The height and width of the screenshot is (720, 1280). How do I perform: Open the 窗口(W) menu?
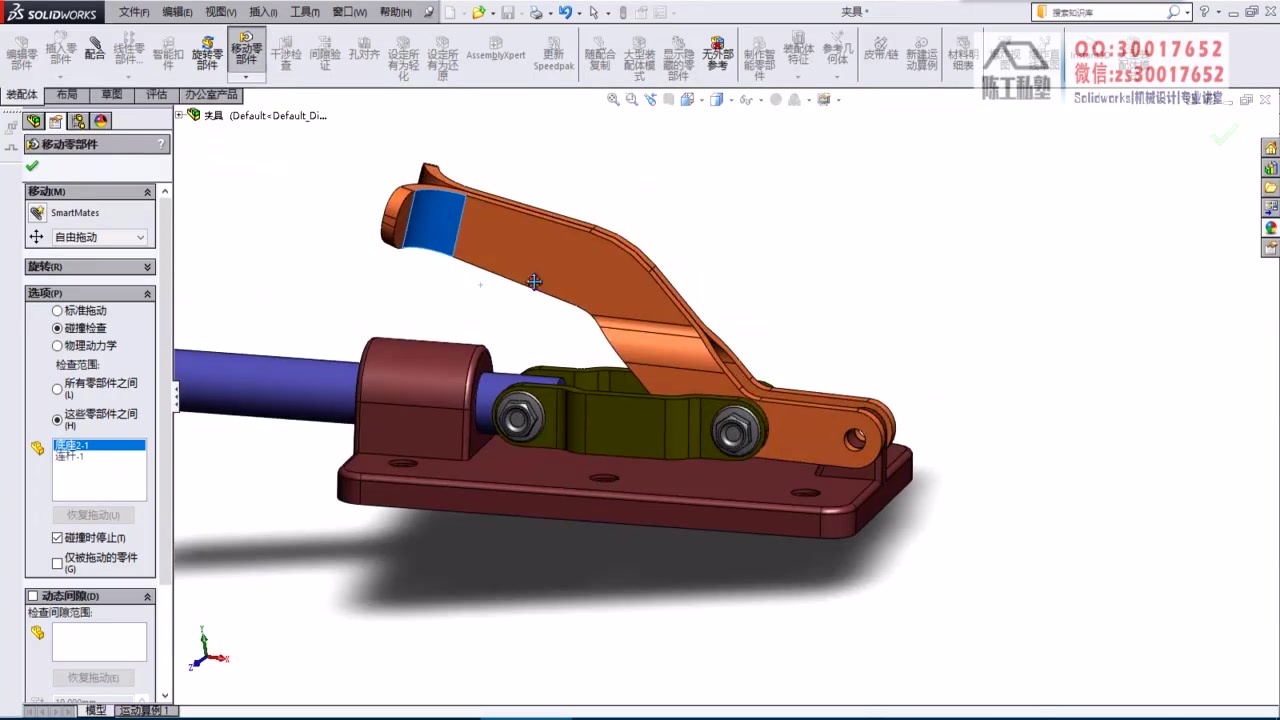349,12
